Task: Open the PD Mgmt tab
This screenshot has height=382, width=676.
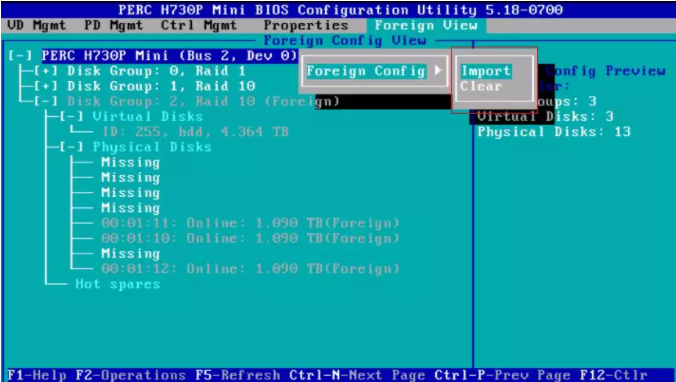Action: pyautogui.click(x=113, y=25)
